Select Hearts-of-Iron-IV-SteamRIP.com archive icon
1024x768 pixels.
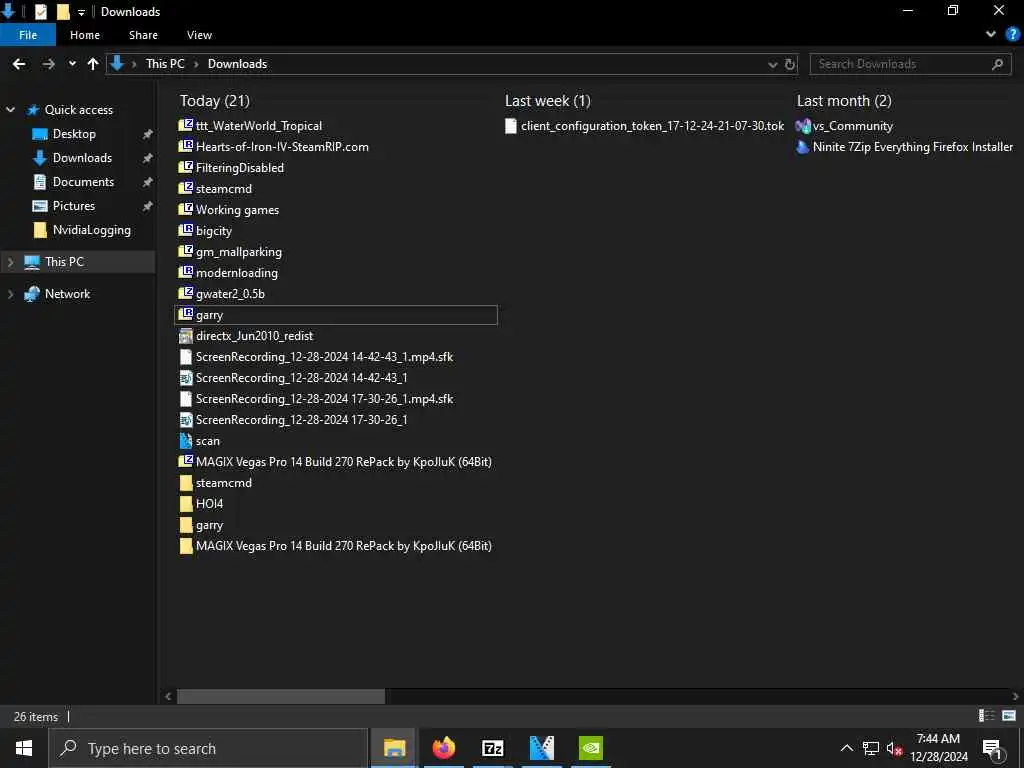[185, 146]
